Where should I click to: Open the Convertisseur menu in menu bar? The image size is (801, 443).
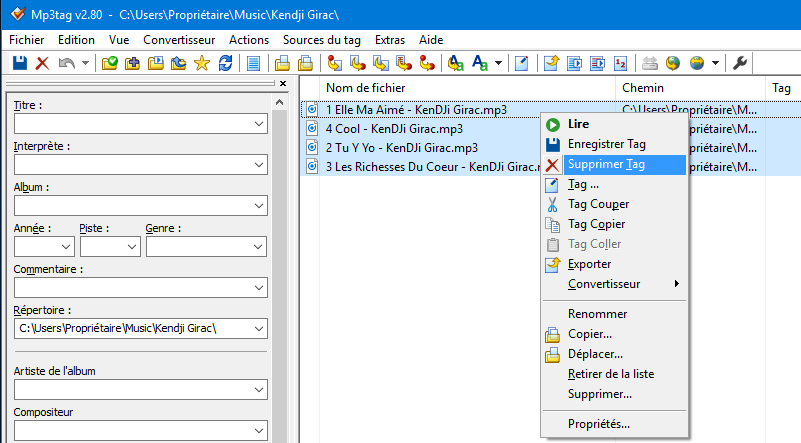point(179,40)
